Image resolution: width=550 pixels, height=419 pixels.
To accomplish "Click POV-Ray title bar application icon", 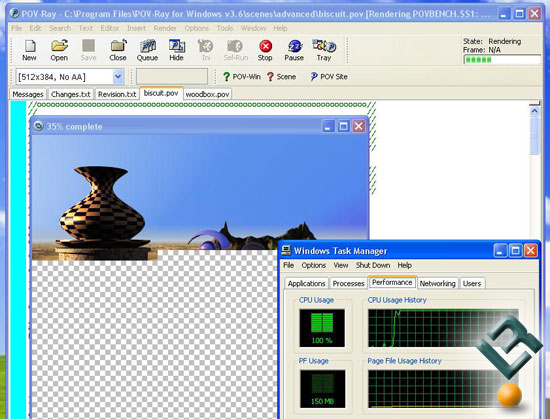I will coord(14,13).
